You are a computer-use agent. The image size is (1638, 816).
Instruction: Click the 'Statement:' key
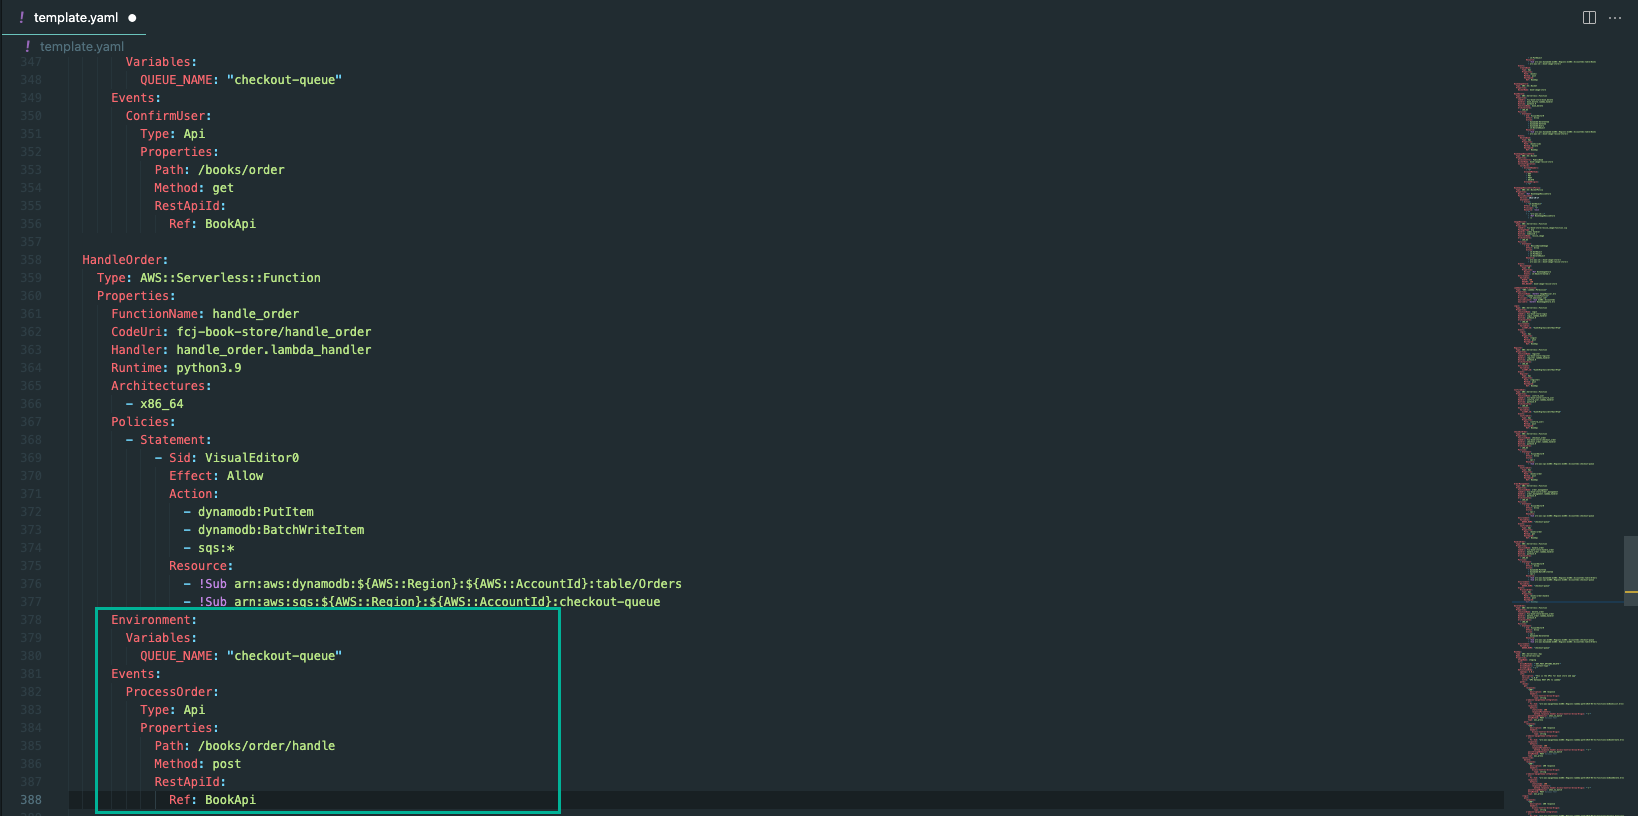pyautogui.click(x=176, y=440)
